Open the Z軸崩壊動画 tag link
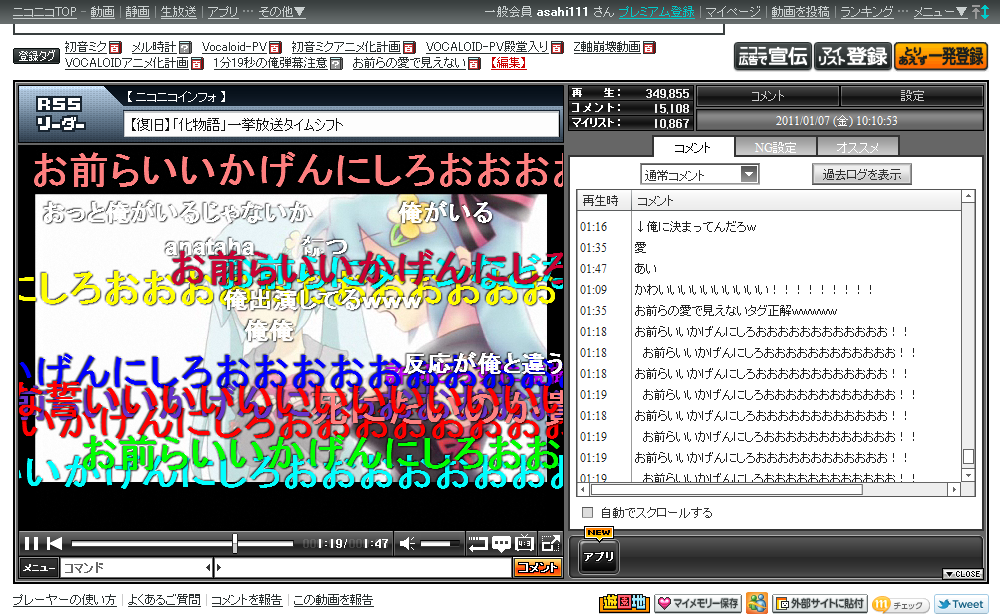The height and width of the screenshot is (615, 1000). point(607,47)
